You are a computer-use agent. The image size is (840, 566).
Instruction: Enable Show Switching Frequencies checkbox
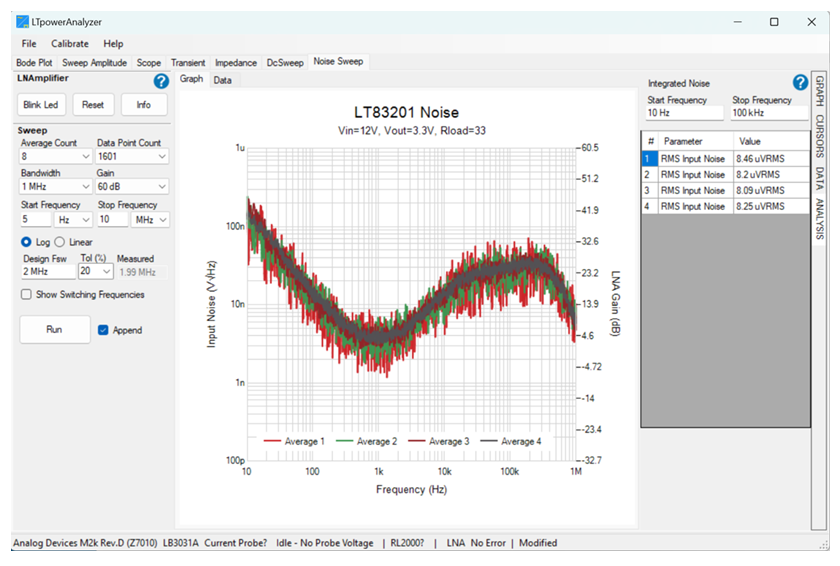point(26,295)
